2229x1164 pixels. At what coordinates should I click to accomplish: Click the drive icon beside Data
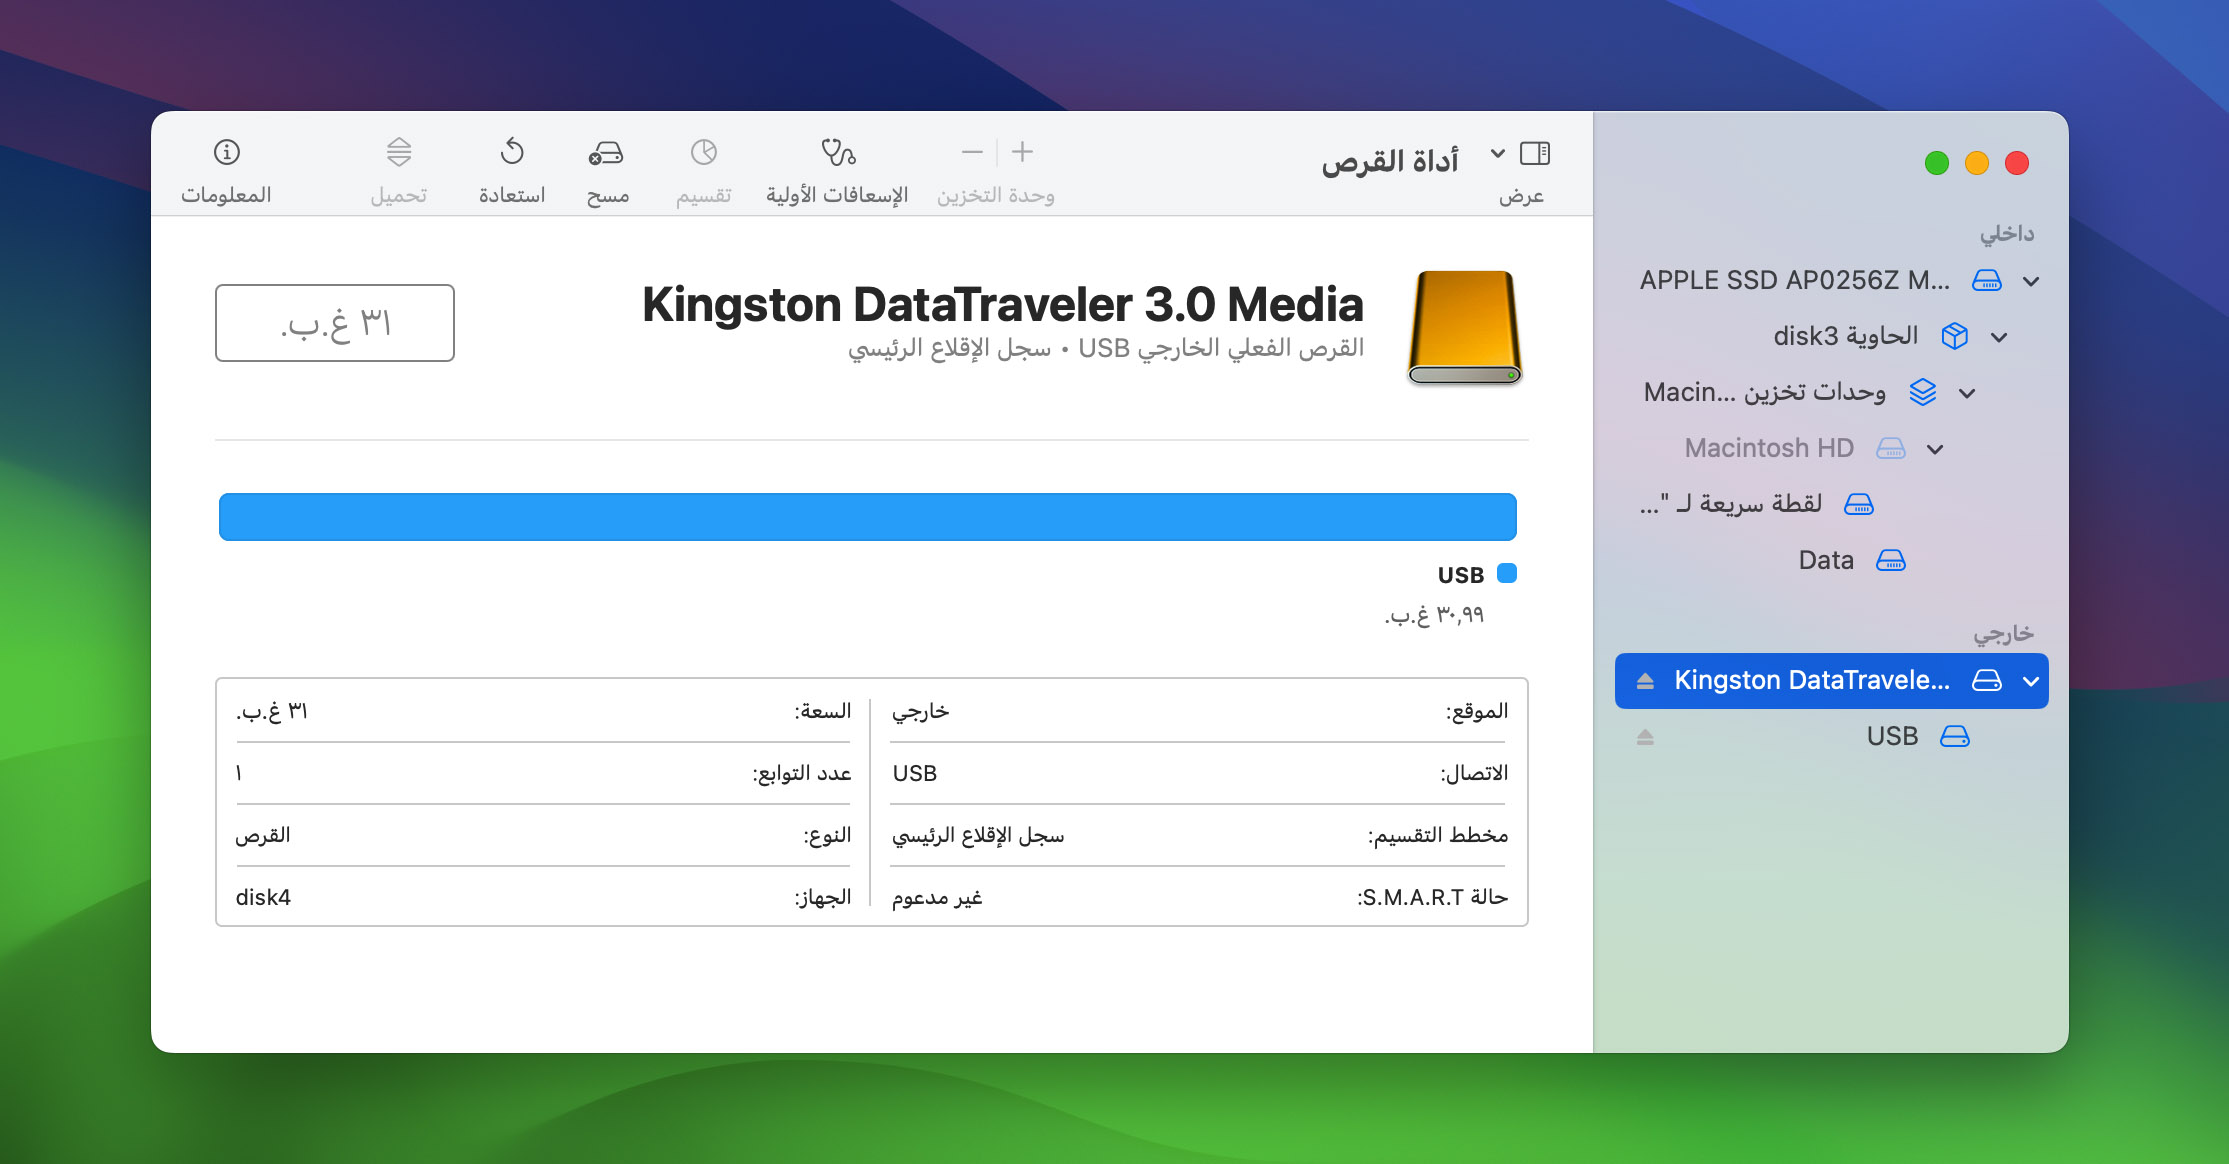click(x=1890, y=561)
